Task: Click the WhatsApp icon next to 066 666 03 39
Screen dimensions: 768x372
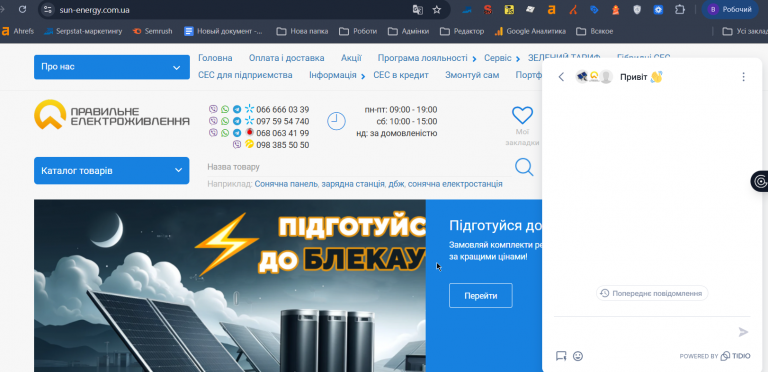Action: [x=225, y=109]
